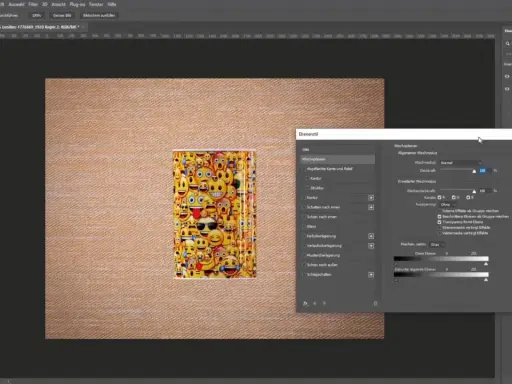The width and height of the screenshot is (512, 384).
Task: Add another Farbüberlagerung with plus icon
Action: 371,236
